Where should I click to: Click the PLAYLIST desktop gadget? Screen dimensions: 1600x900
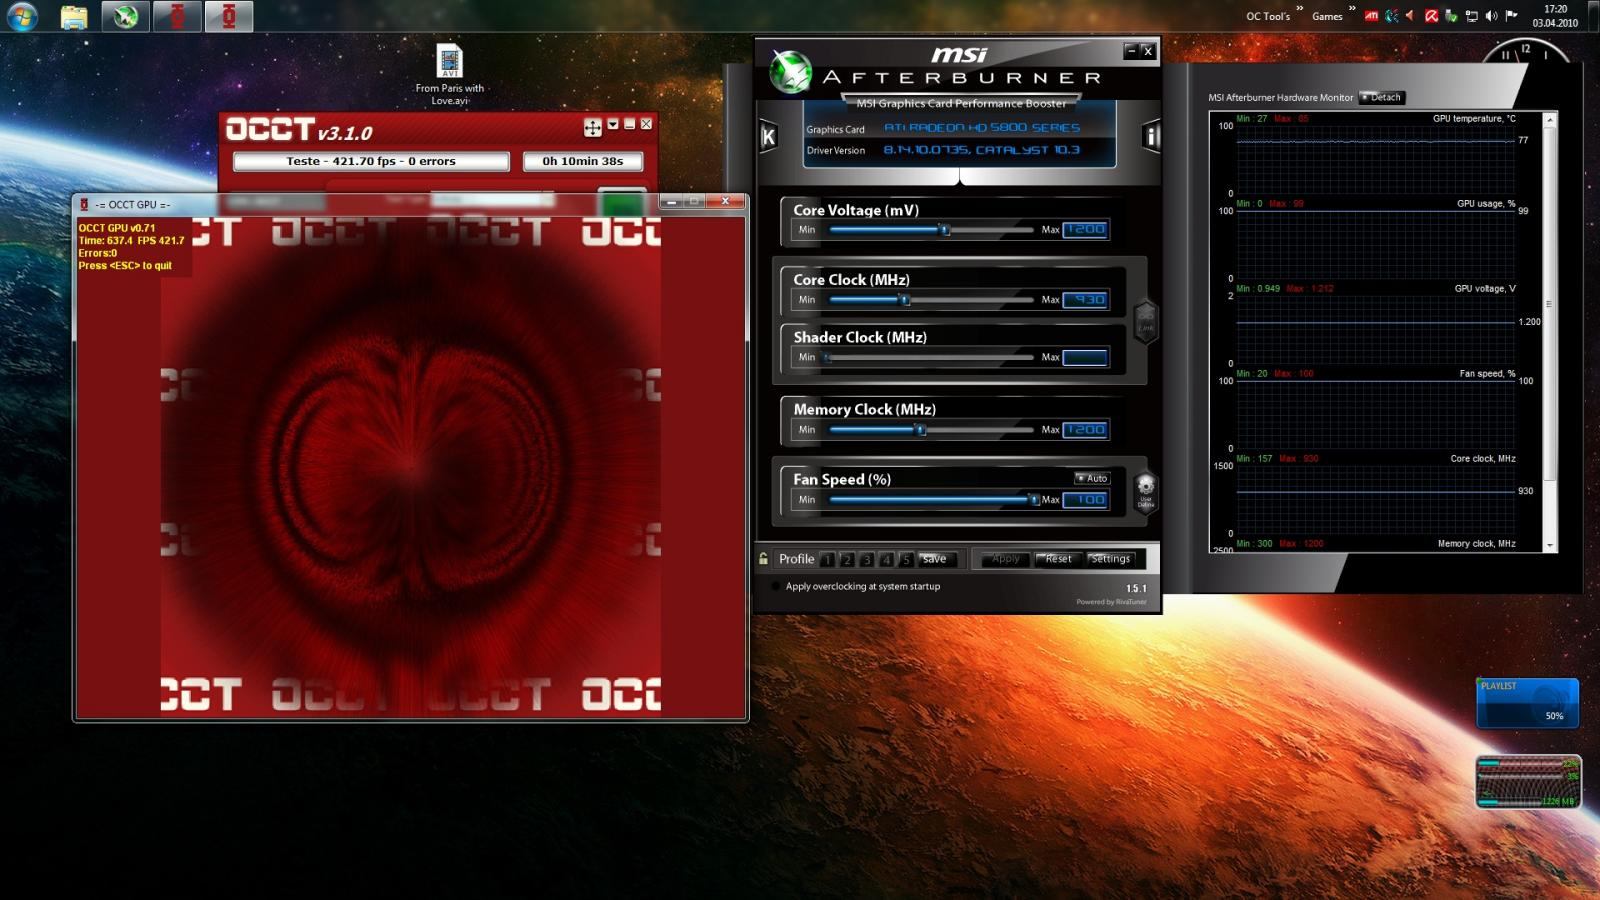(1527, 703)
